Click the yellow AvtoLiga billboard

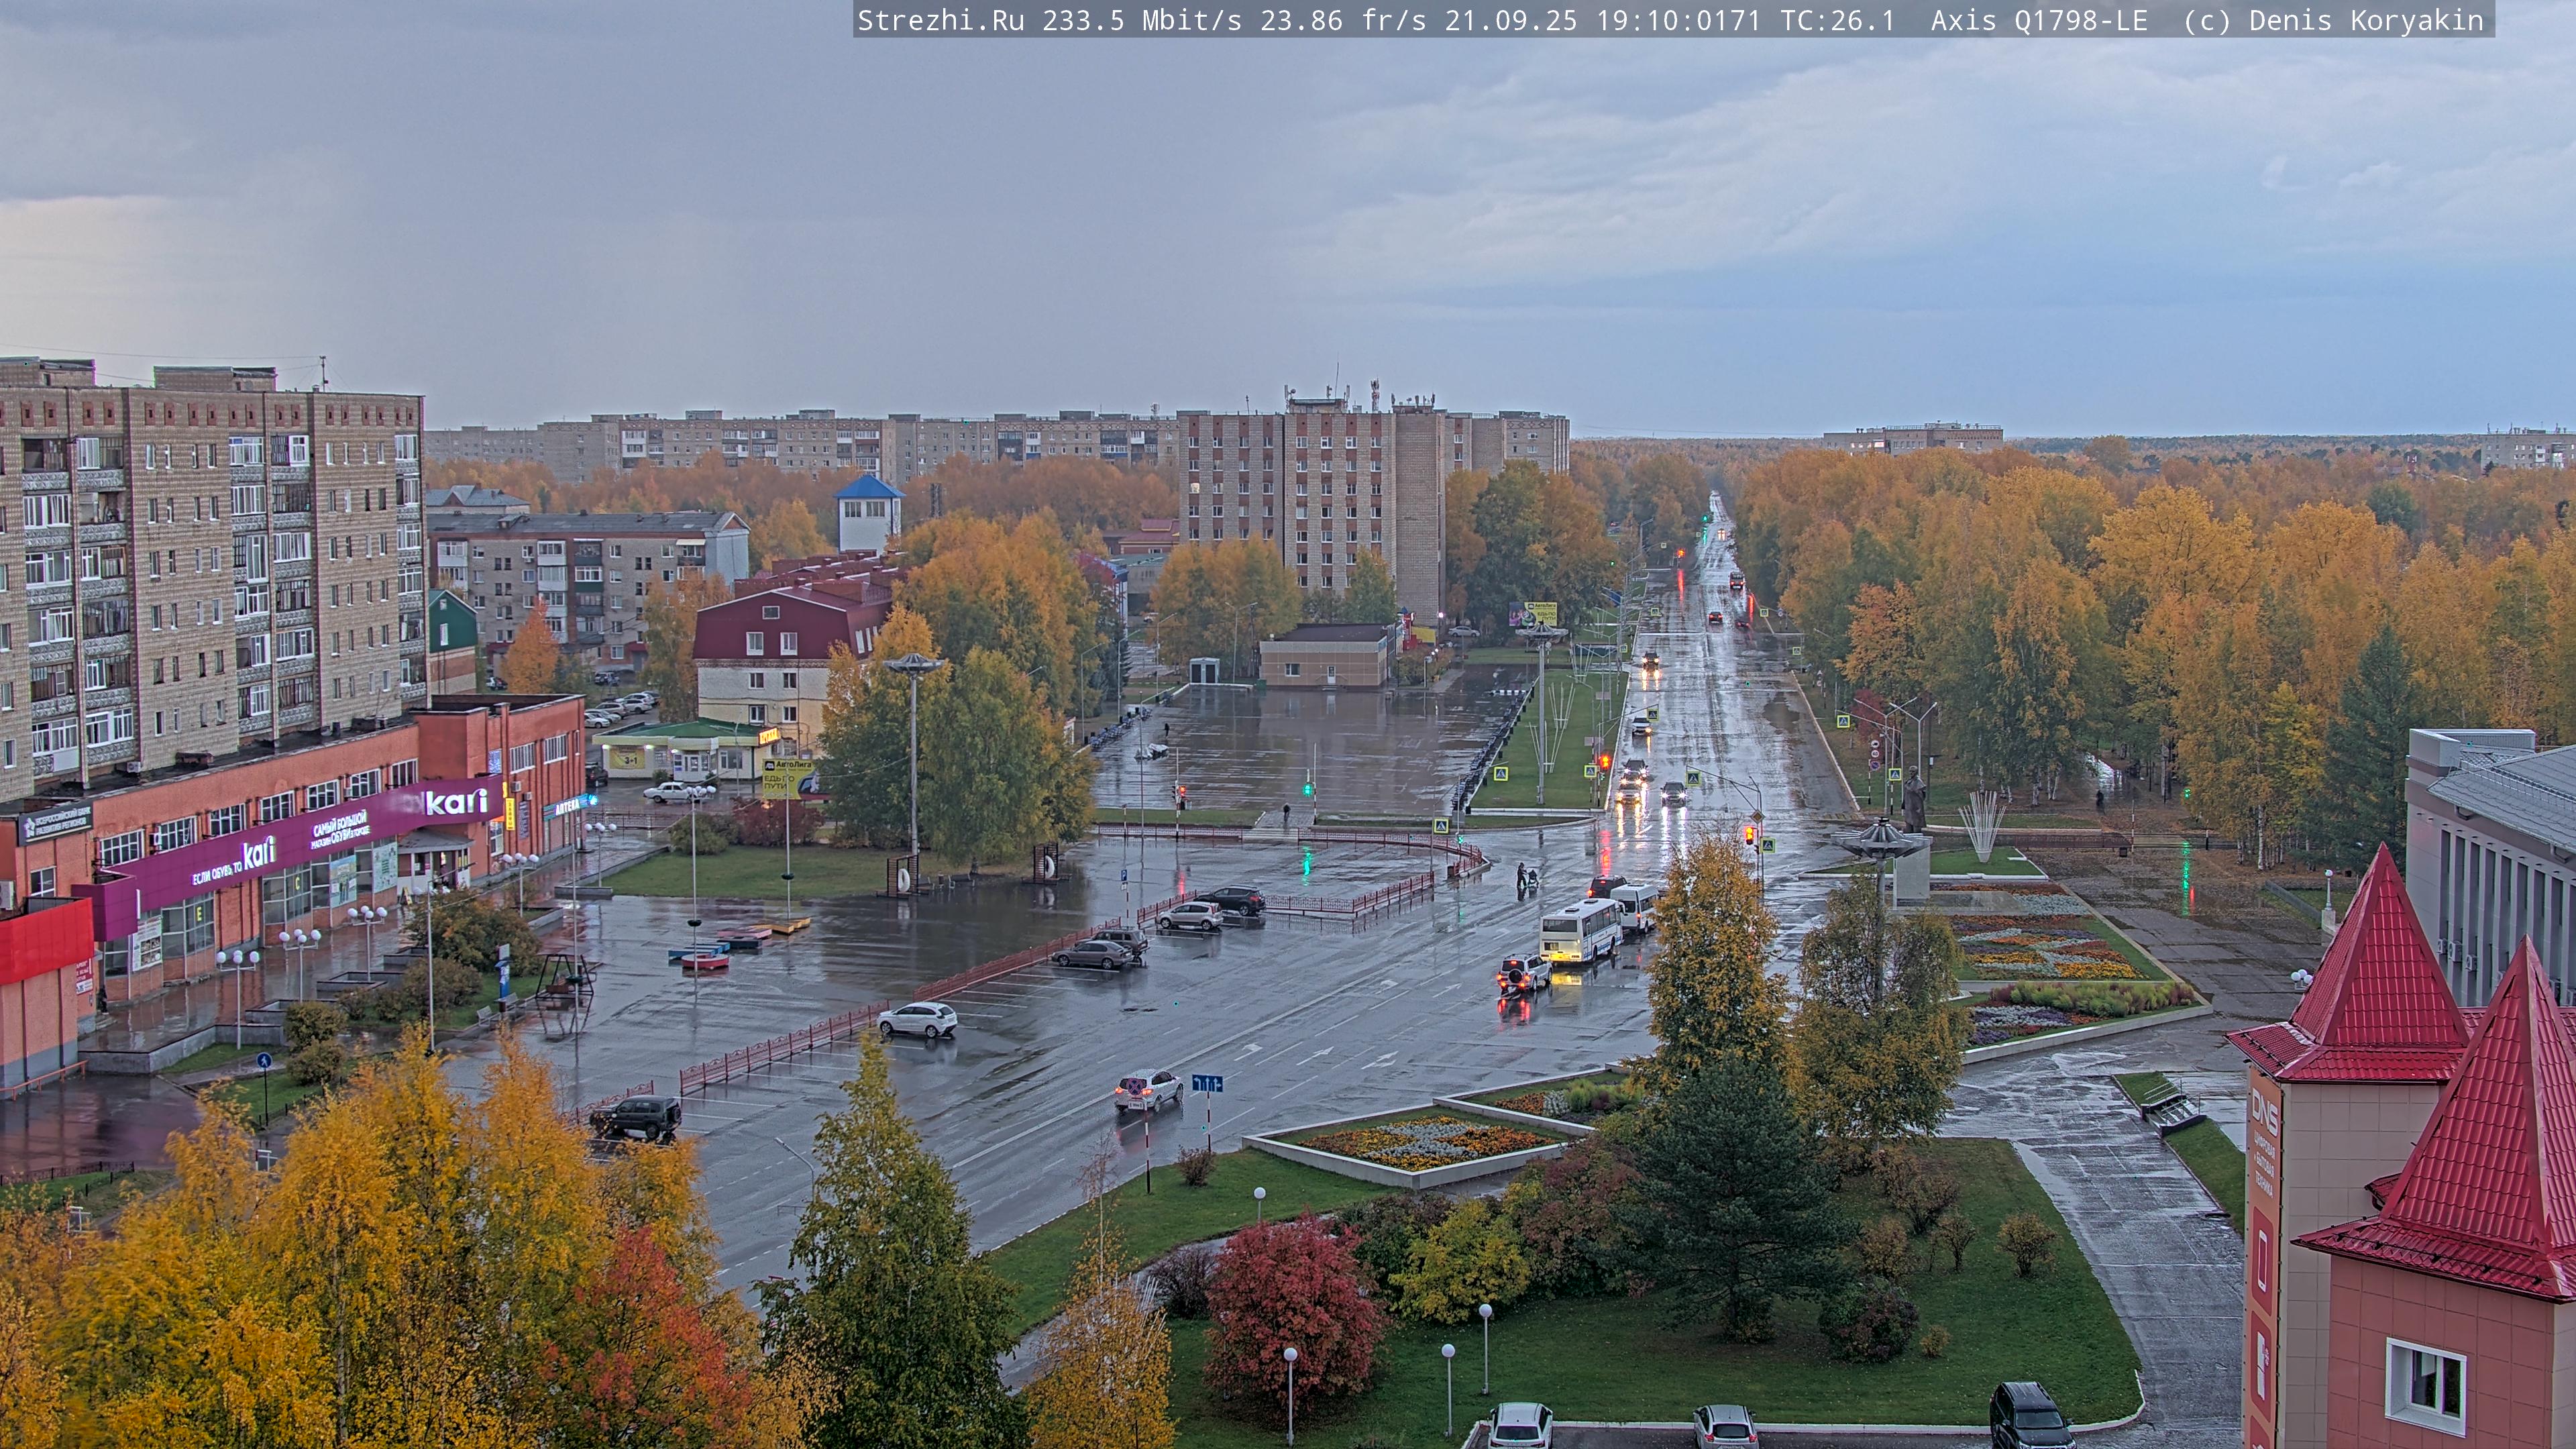(785, 778)
